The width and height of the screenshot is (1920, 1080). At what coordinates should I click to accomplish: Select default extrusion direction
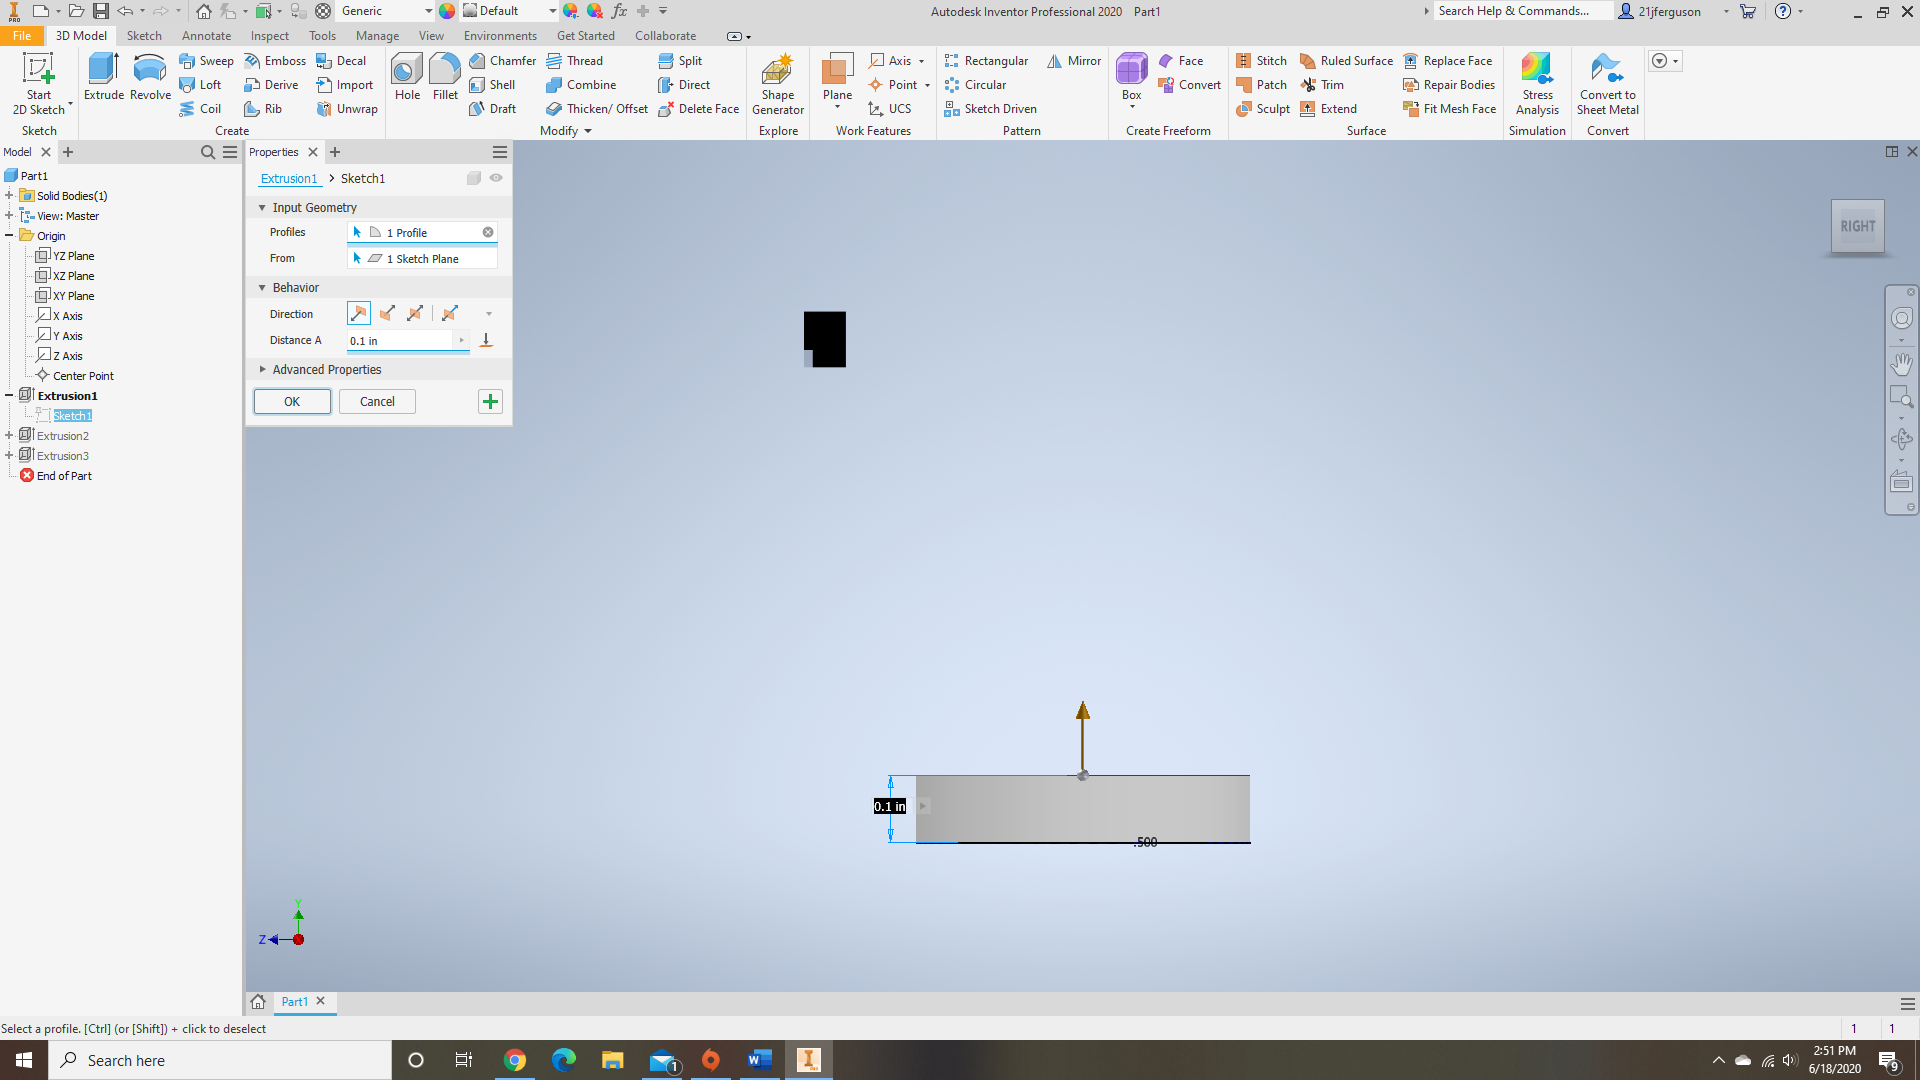[x=359, y=314]
